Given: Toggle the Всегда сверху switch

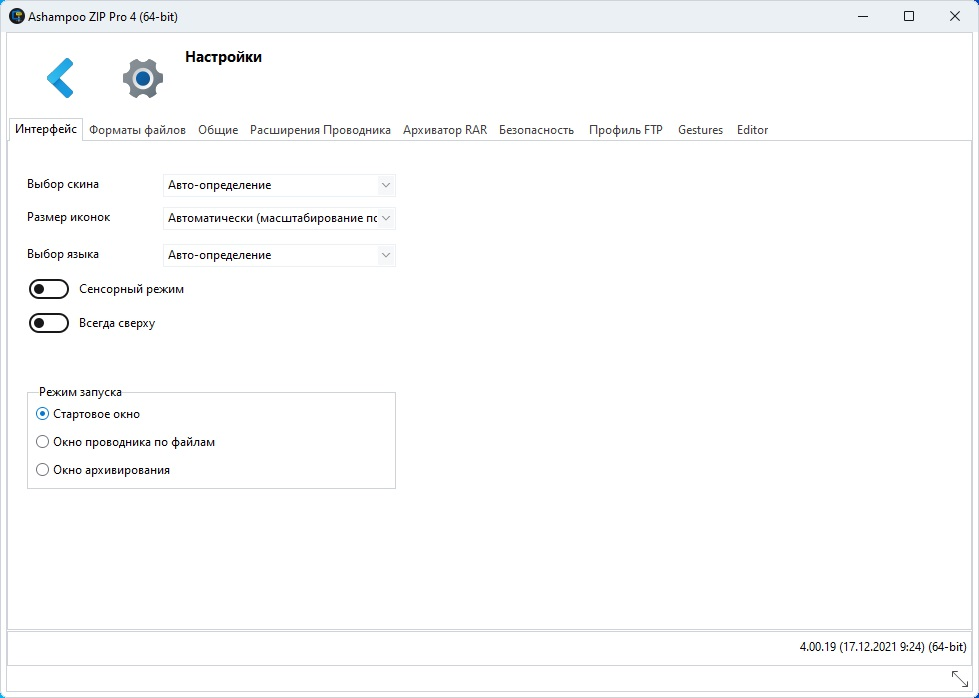Looking at the screenshot, I should [49, 323].
